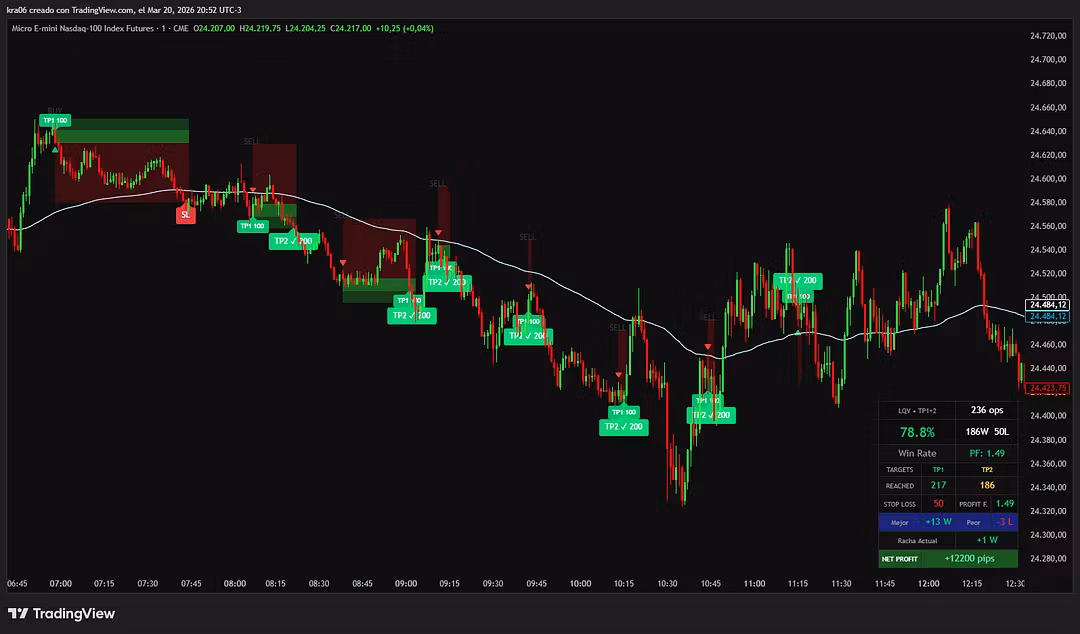Click the low value L24.204,25
Screen dimensions: 1080x634
point(305,28)
